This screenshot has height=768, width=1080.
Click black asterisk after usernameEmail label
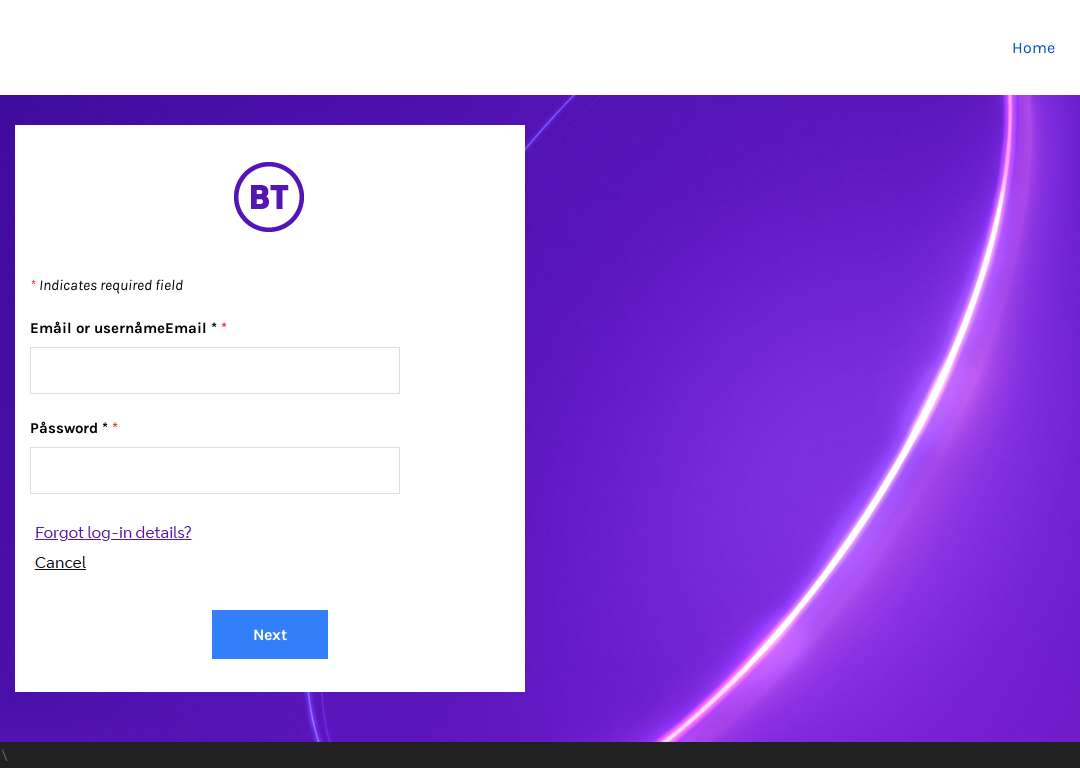[x=214, y=326]
